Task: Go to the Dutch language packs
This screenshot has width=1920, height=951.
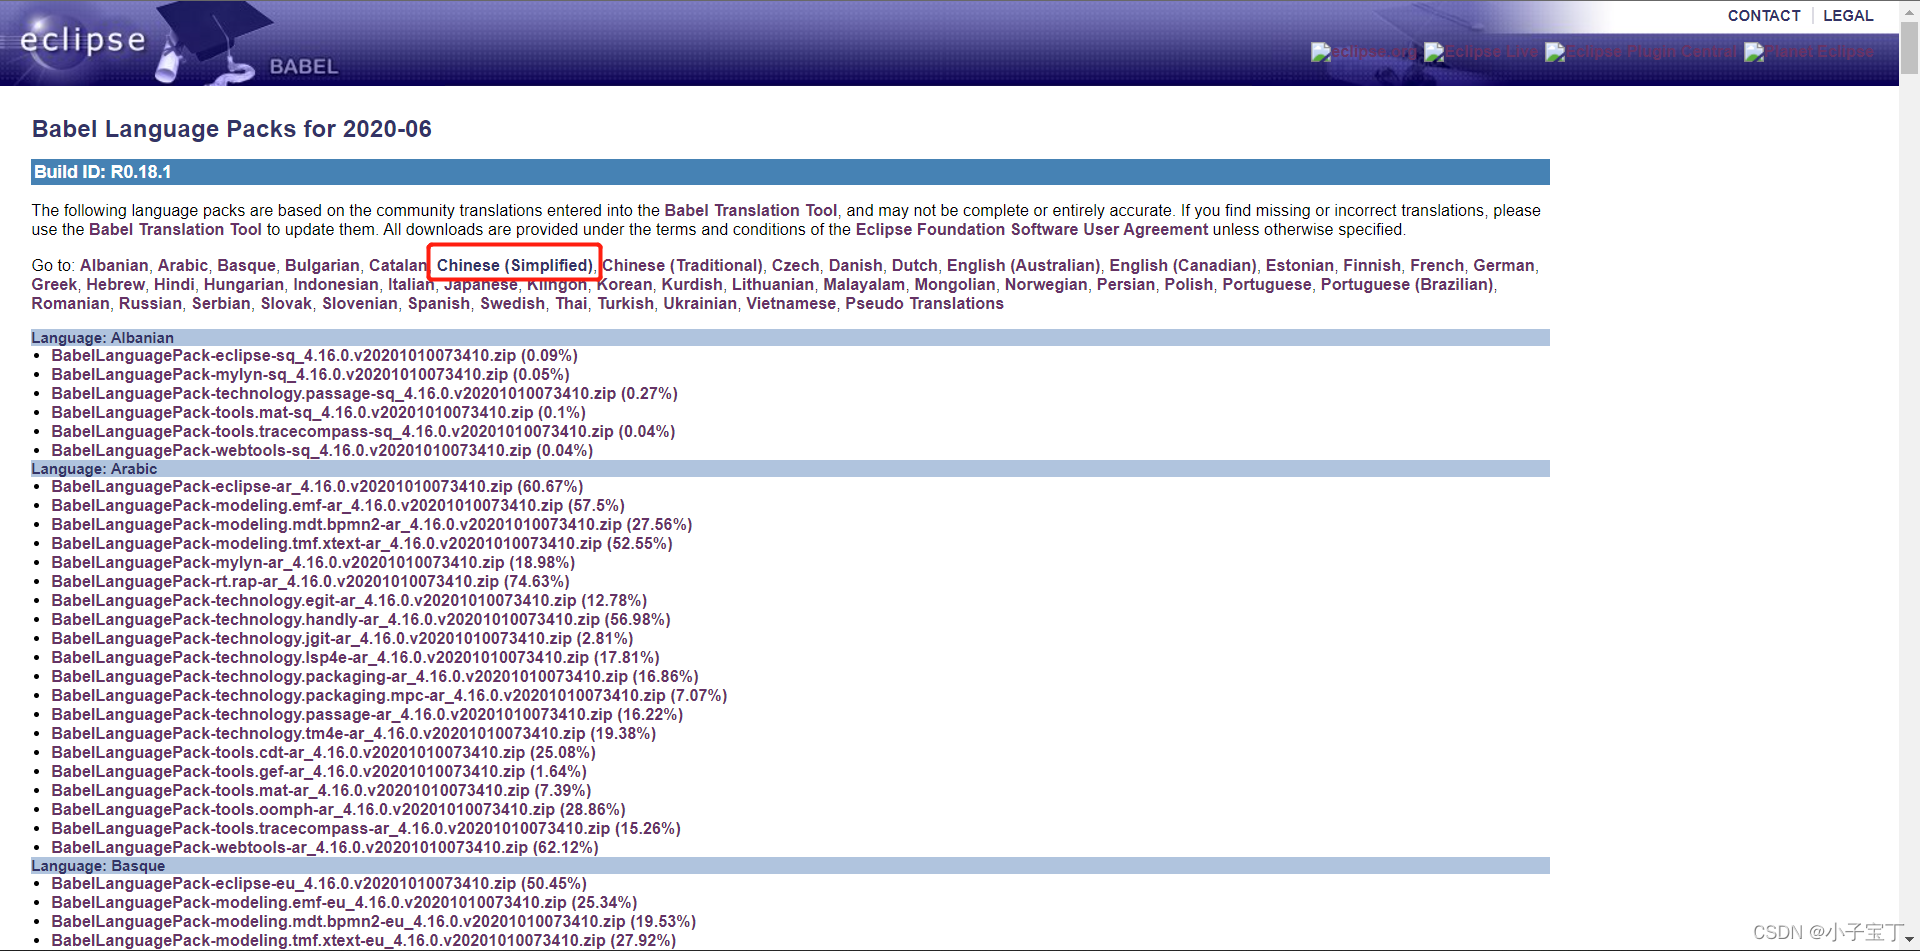Action: [x=914, y=265]
